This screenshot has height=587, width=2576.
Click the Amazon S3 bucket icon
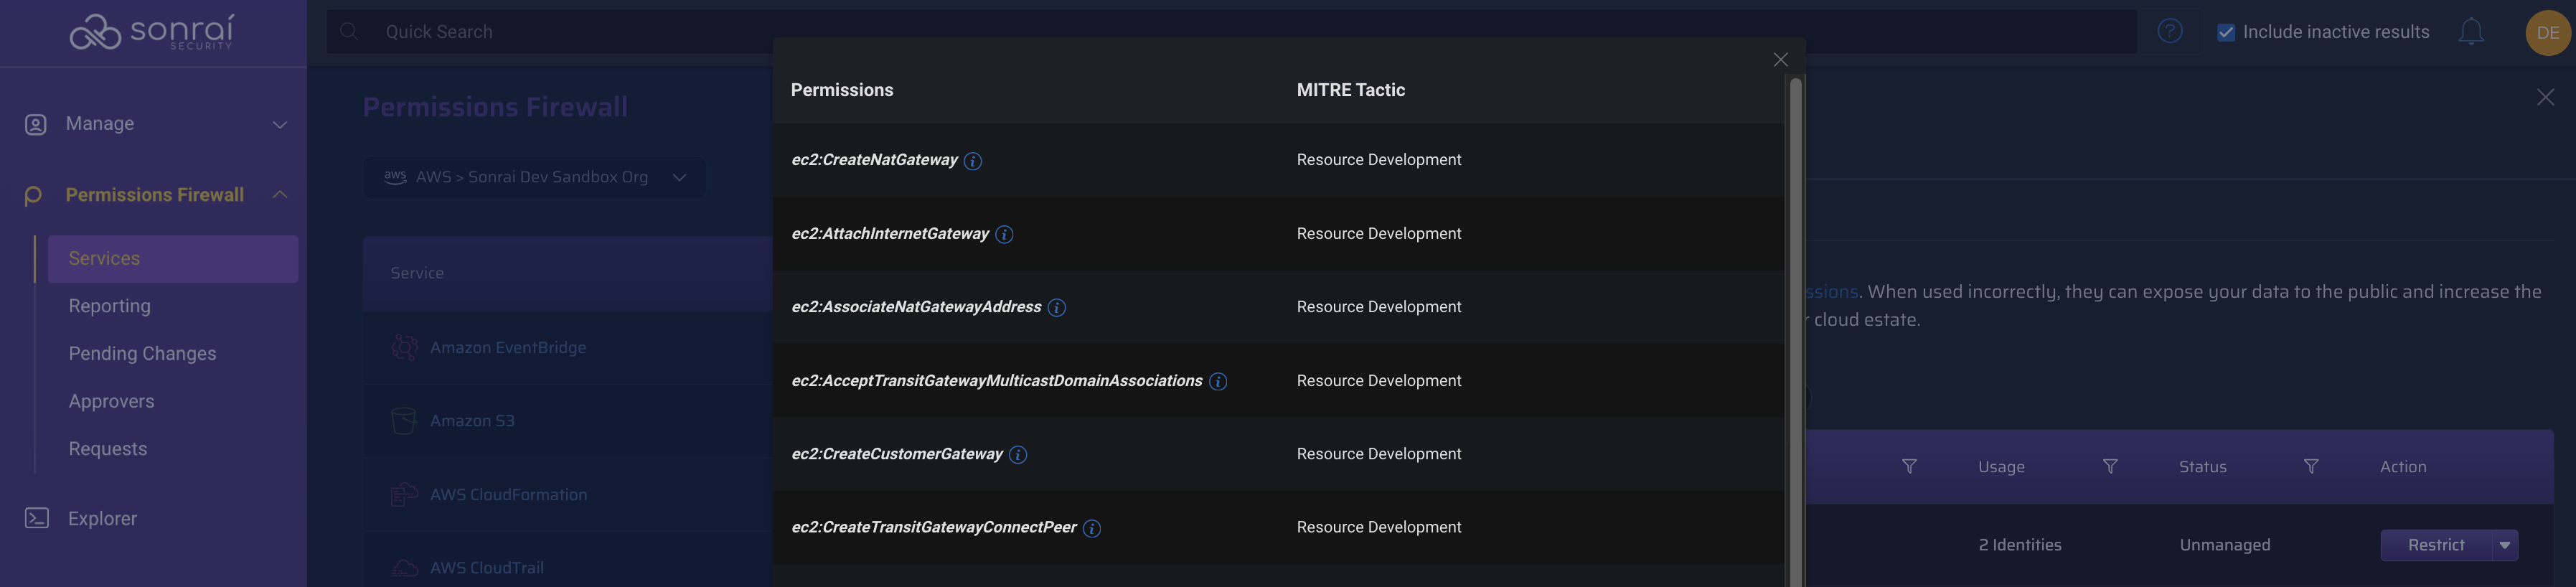(x=404, y=421)
